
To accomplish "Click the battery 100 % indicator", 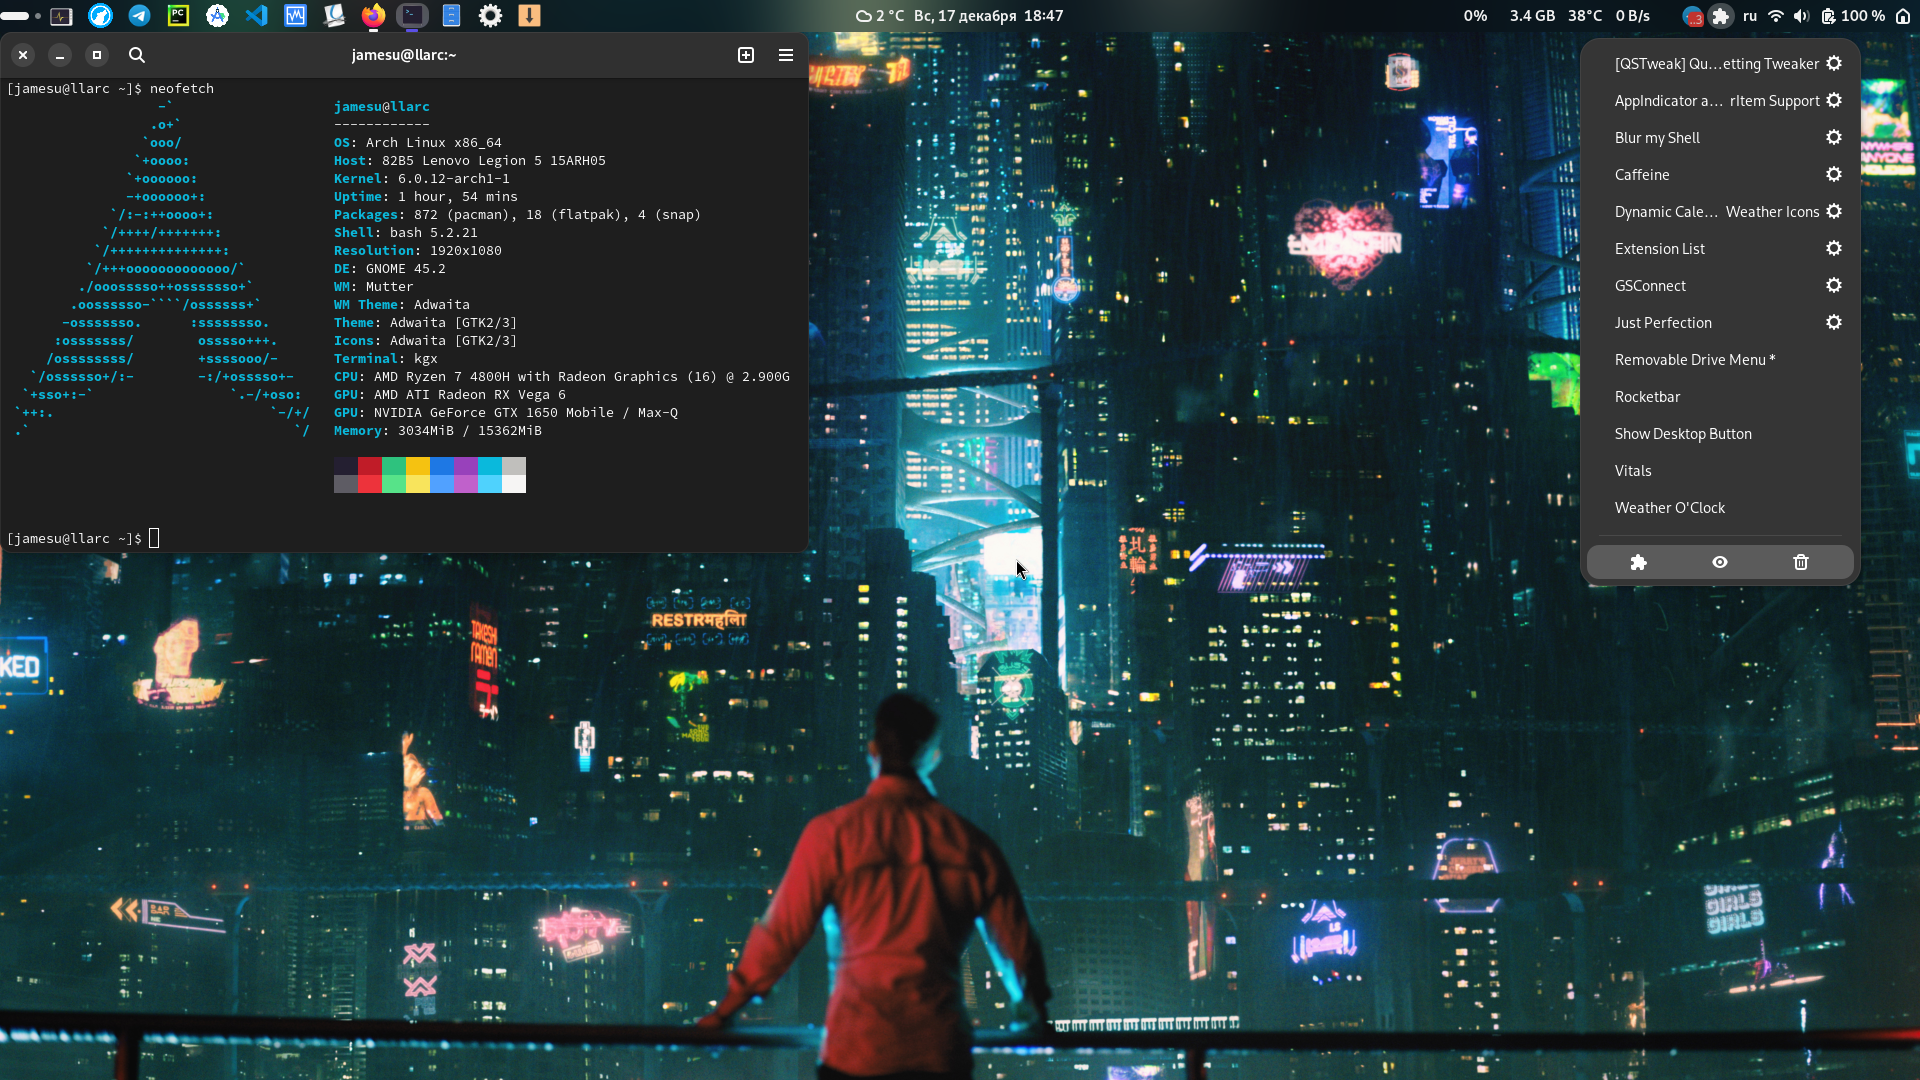I will 1853,16.
